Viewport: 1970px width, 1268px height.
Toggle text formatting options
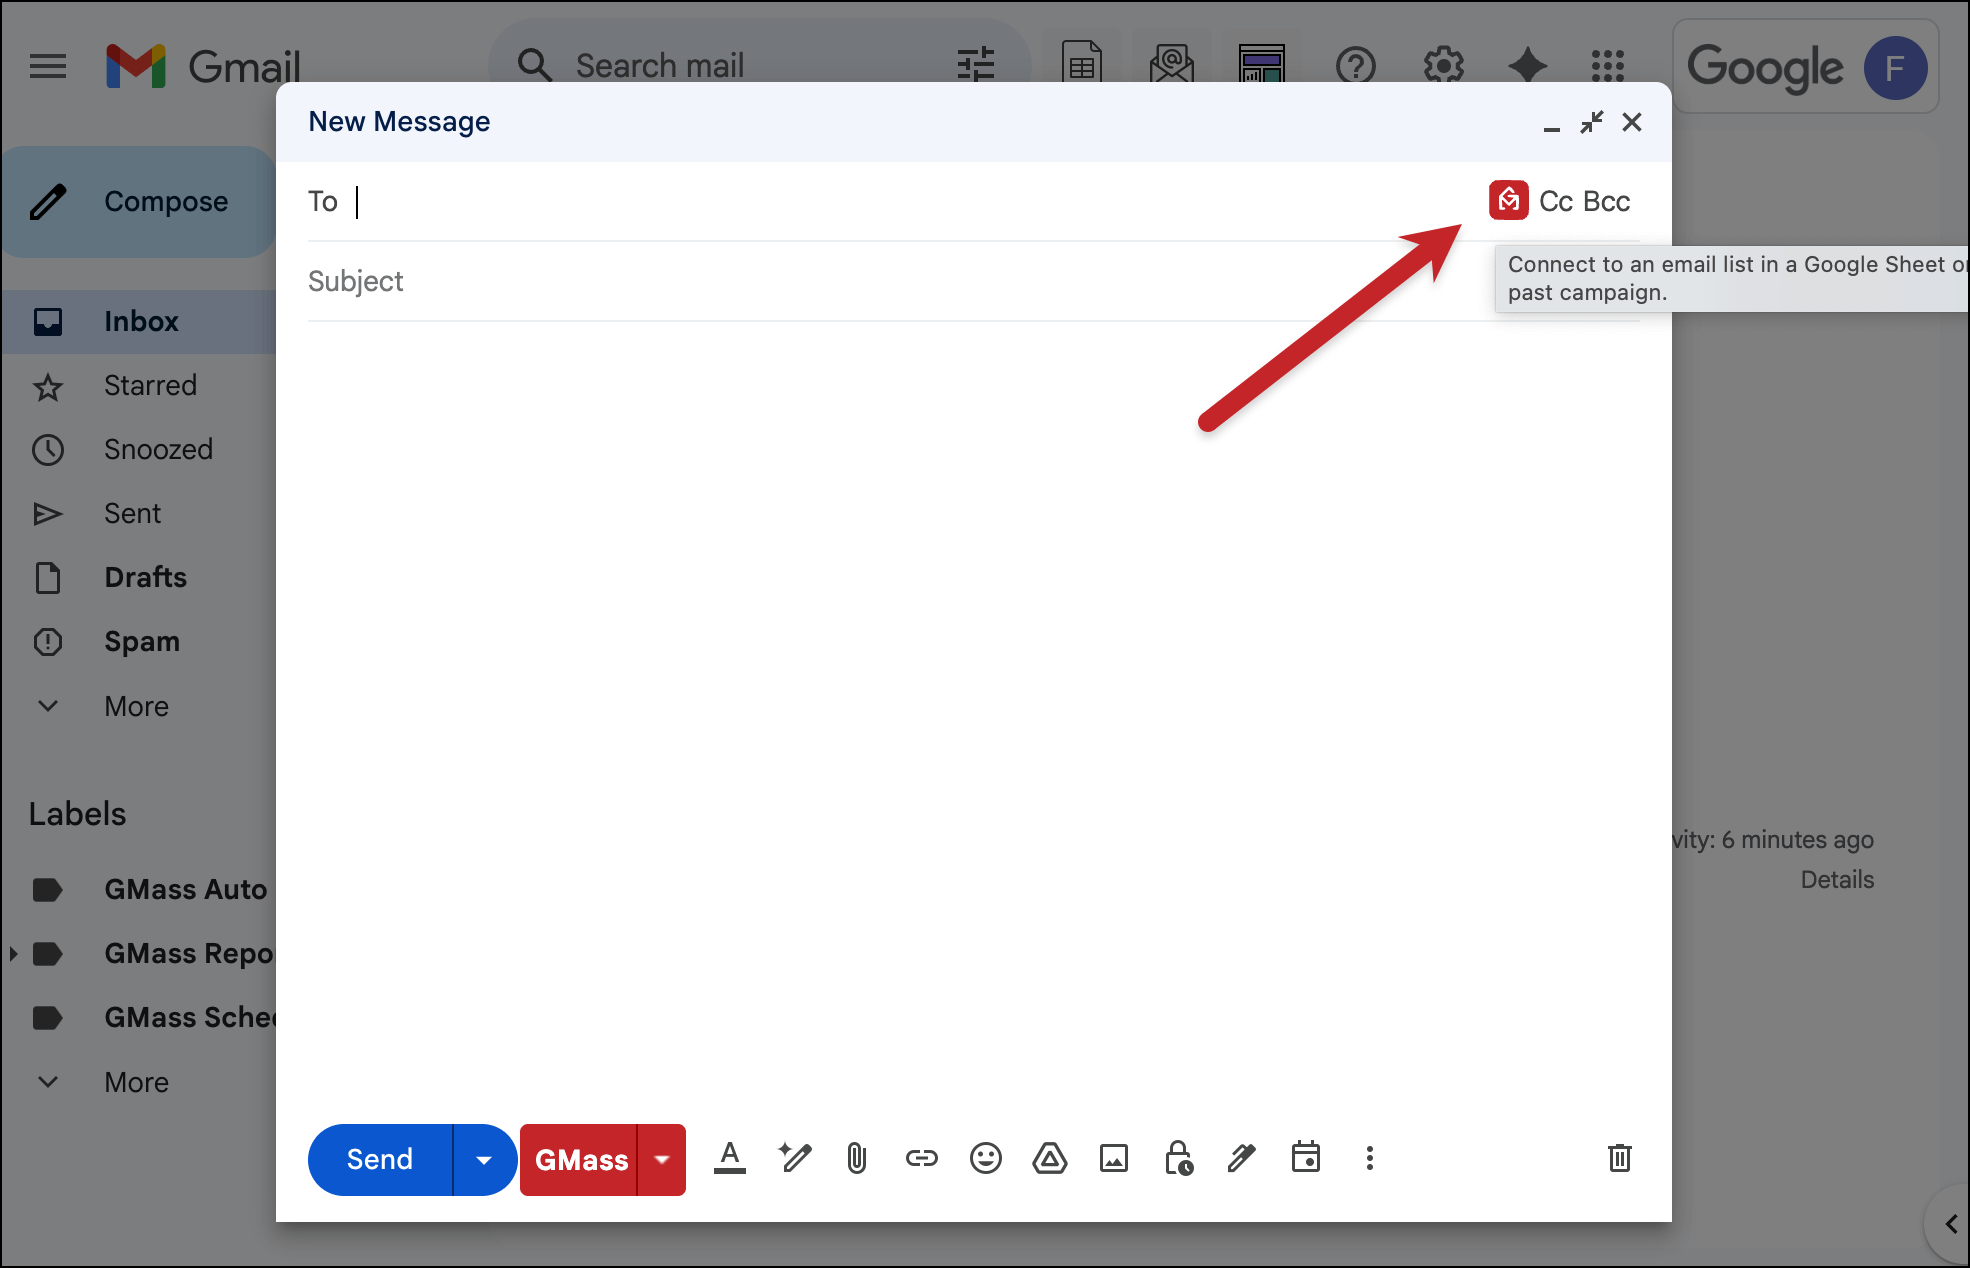[730, 1159]
